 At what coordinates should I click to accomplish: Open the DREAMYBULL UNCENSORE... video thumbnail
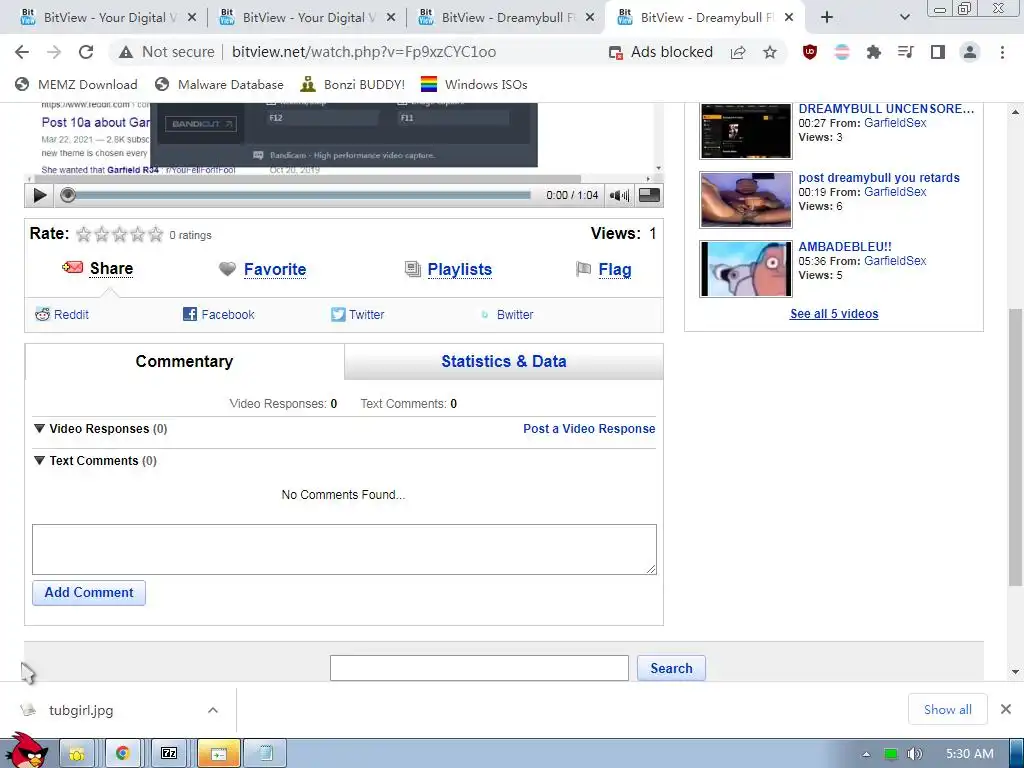coord(746,131)
